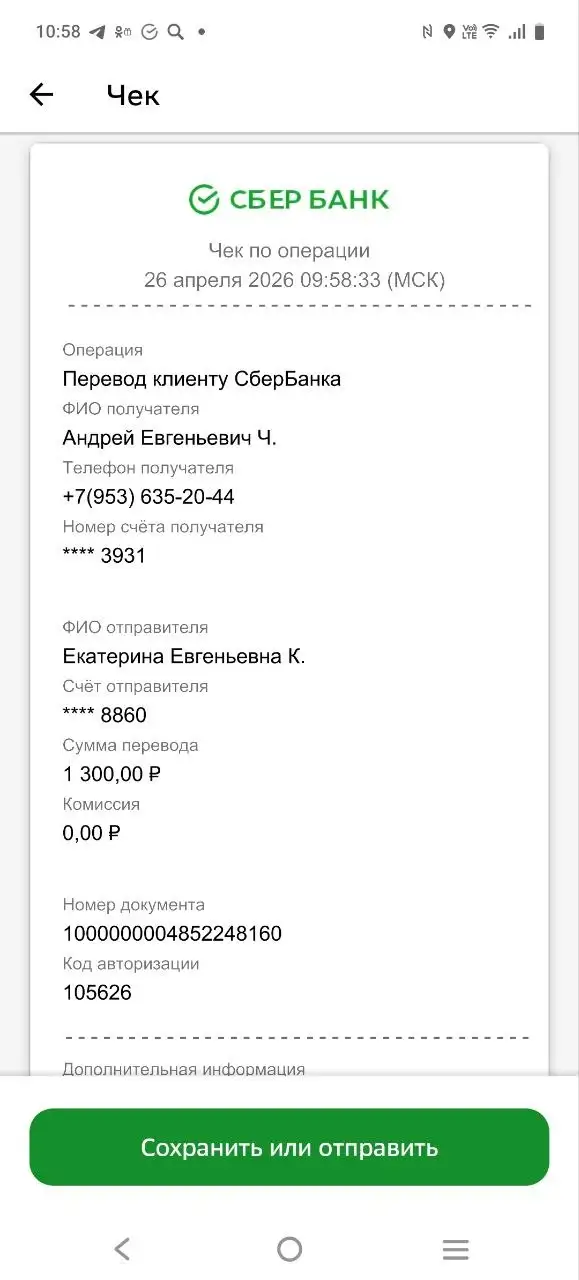Select the document number 1000000004852248160
The image size is (579, 1280).
[172, 933]
